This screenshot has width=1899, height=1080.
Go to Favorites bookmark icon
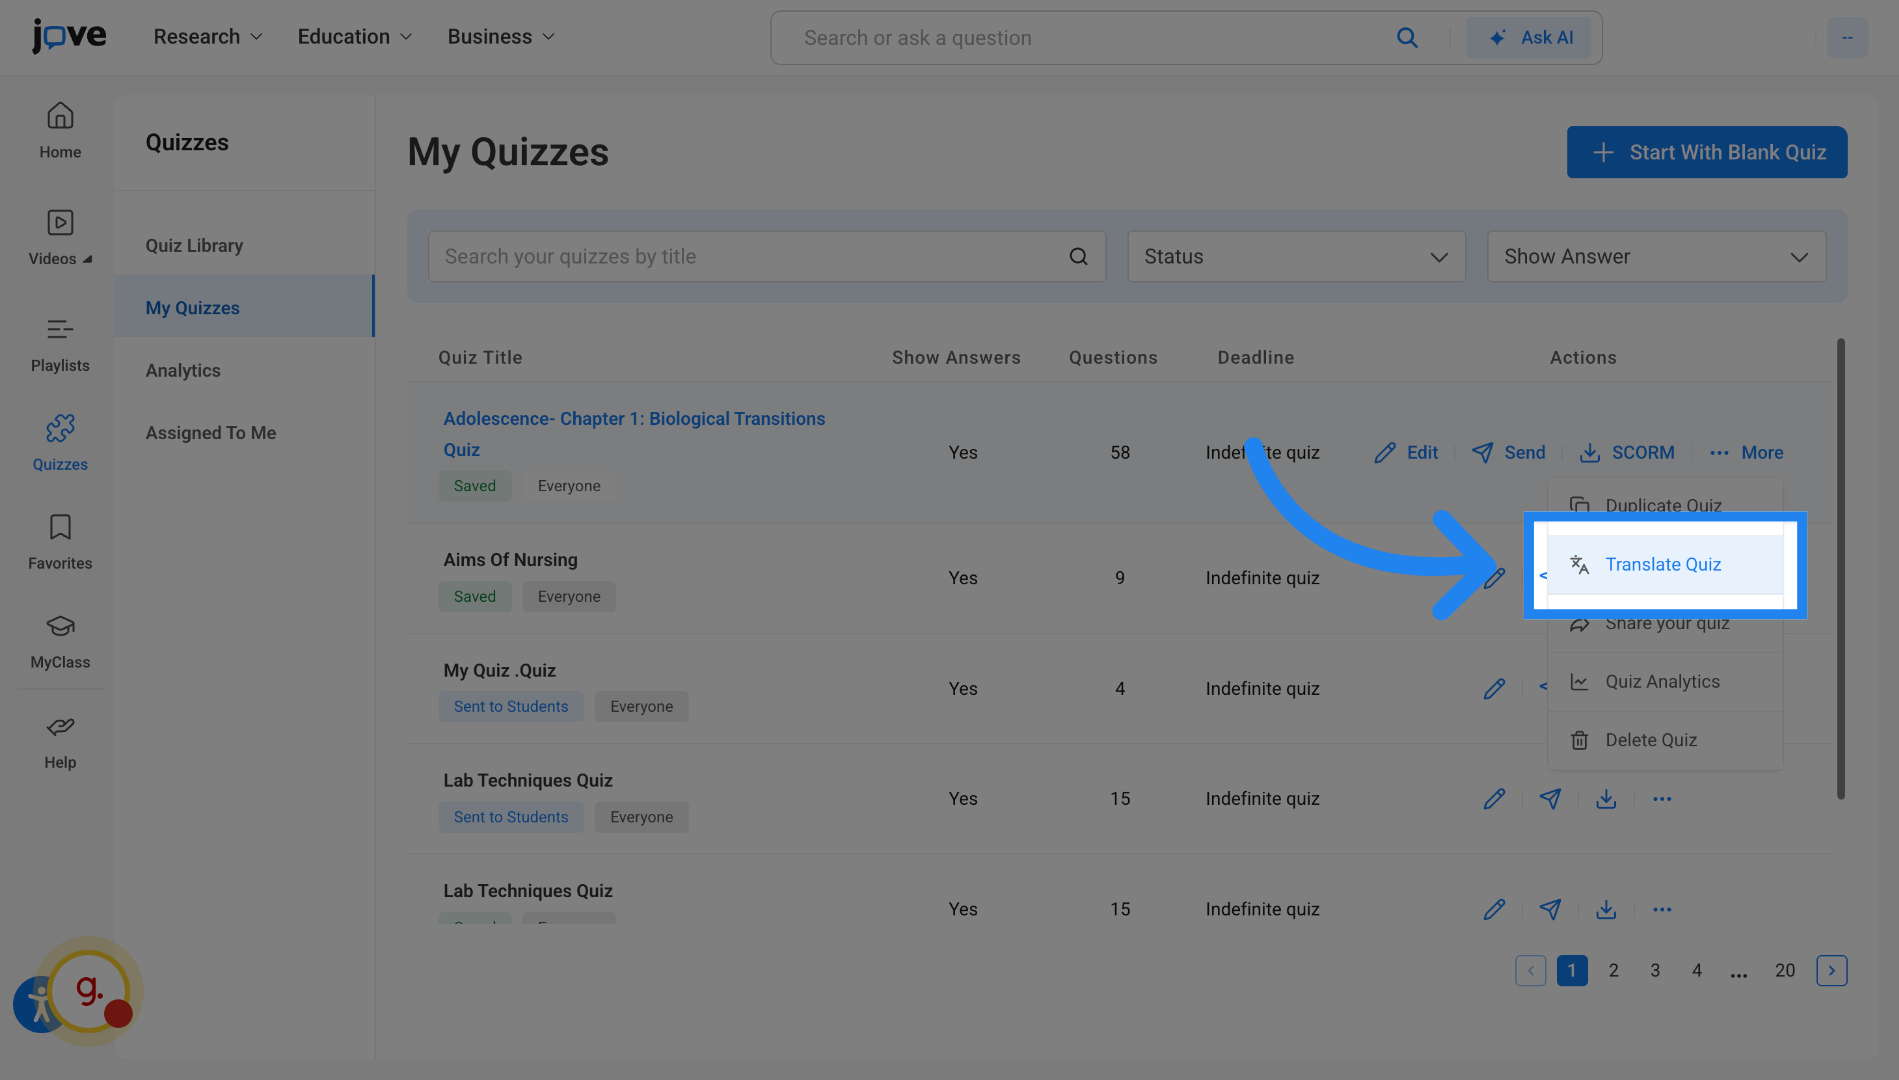click(60, 542)
